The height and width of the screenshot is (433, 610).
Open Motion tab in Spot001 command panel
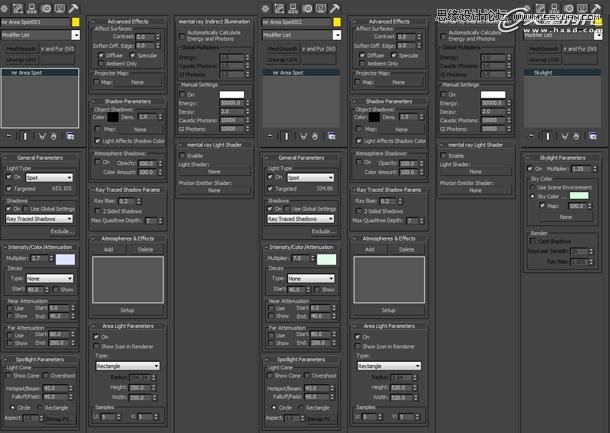pyautogui.click(x=46, y=8)
